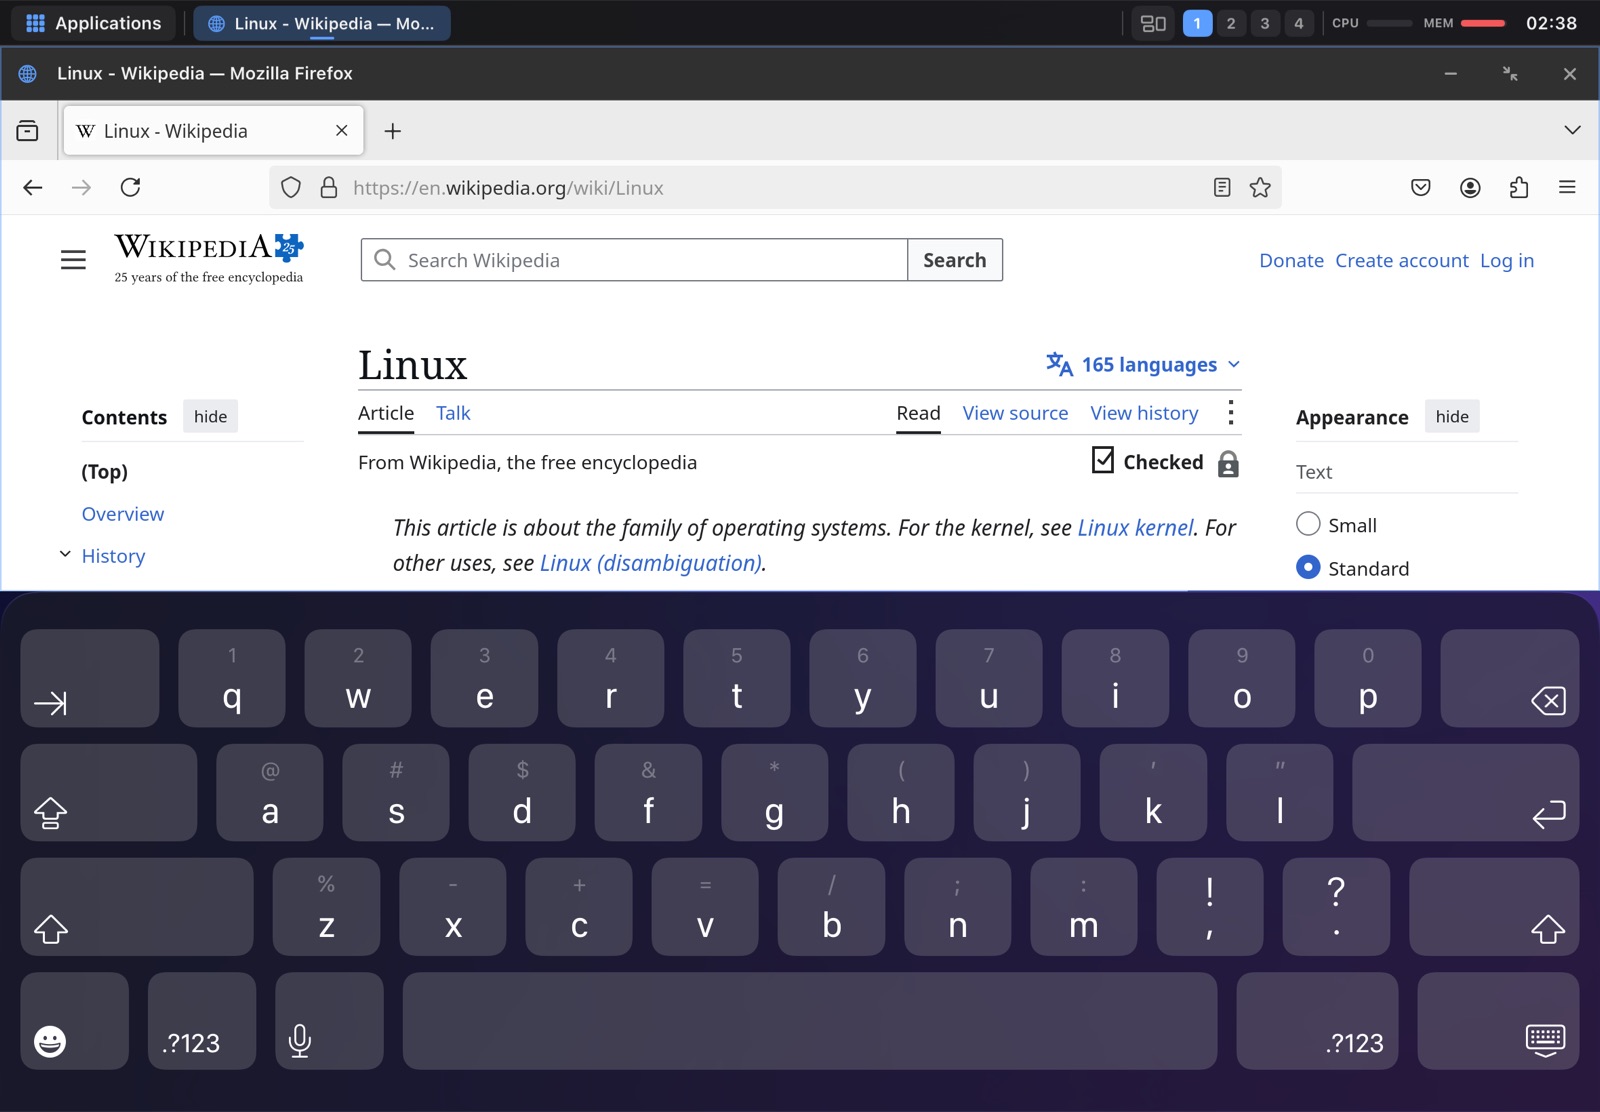
Task: Open Wikipedia main sidebar menu
Action: coord(73,260)
